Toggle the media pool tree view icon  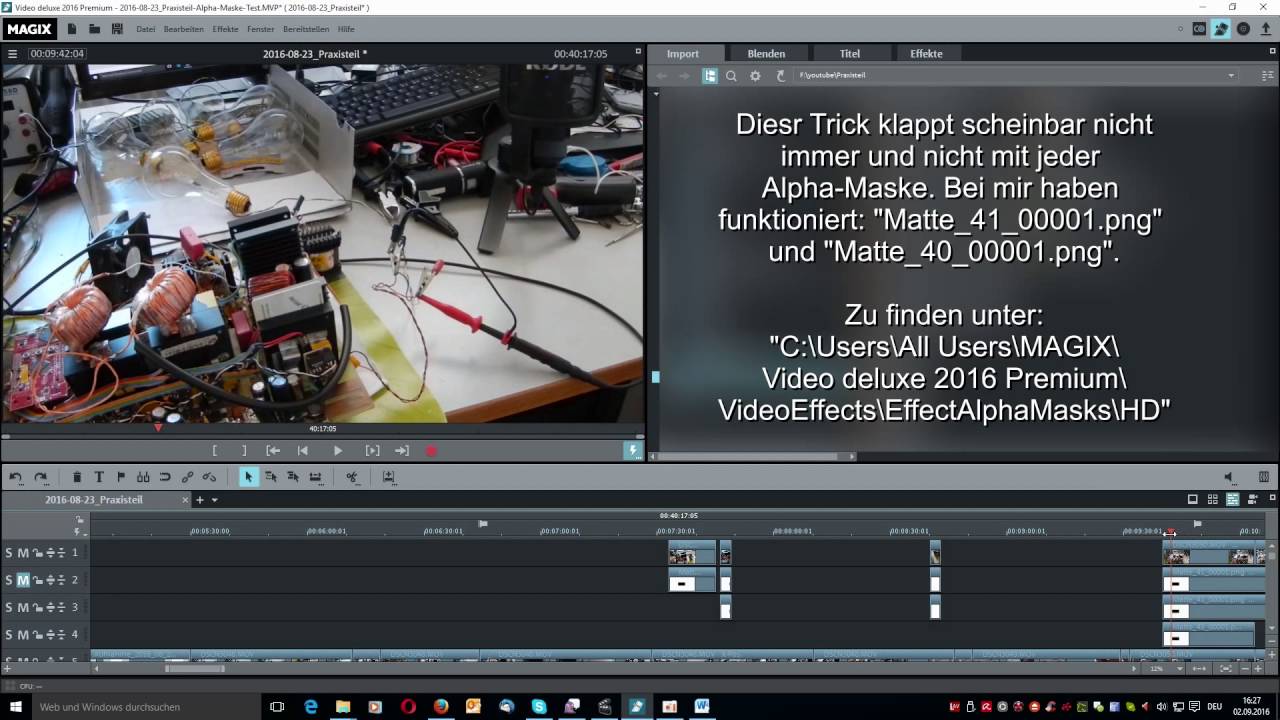tap(710, 75)
